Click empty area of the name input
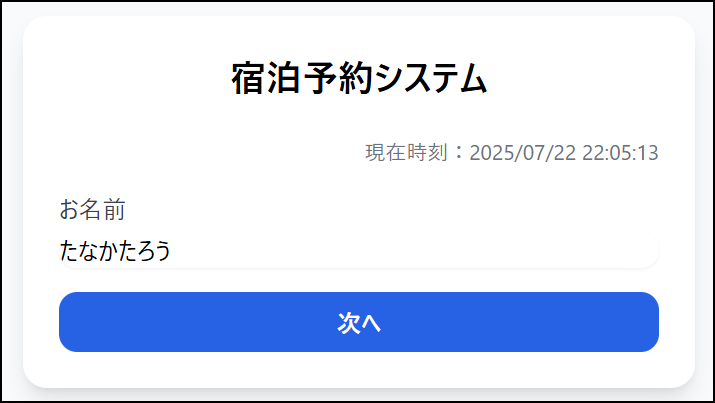 pos(410,251)
